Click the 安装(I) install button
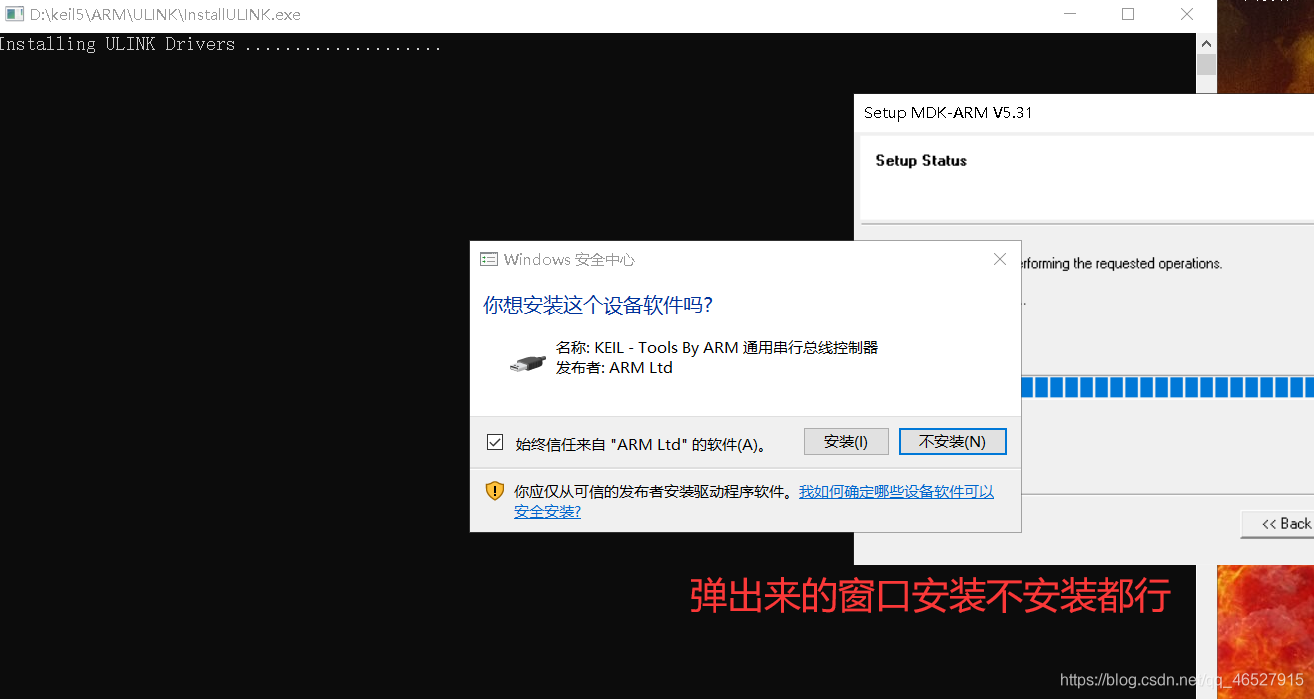The height and width of the screenshot is (699, 1314). pyautogui.click(x=846, y=442)
